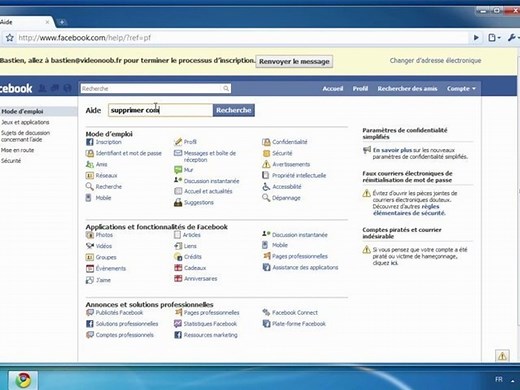Image resolution: width=520 pixels, height=390 pixels.
Task: Click the Vidéos camera icon
Action: click(x=90, y=246)
